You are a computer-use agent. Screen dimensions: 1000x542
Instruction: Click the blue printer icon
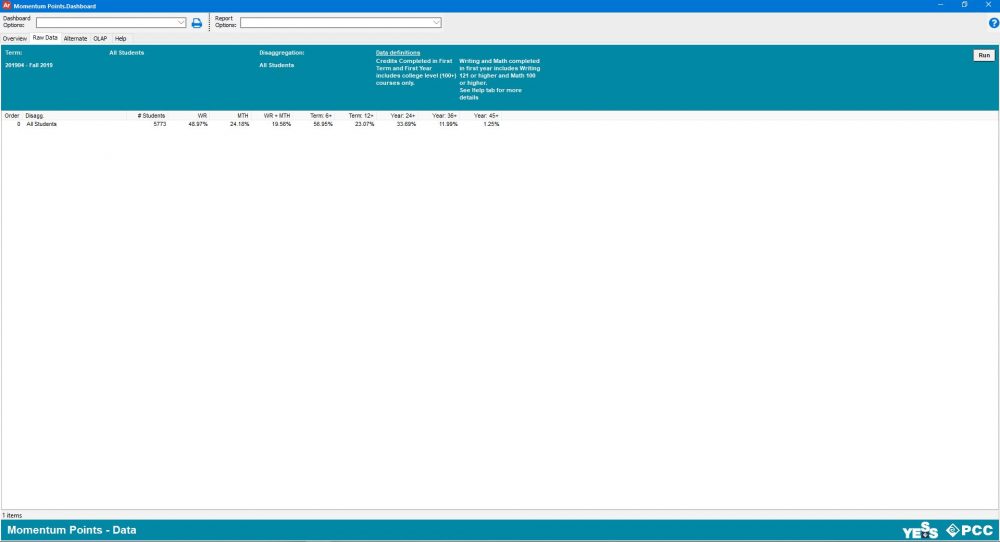pos(196,23)
